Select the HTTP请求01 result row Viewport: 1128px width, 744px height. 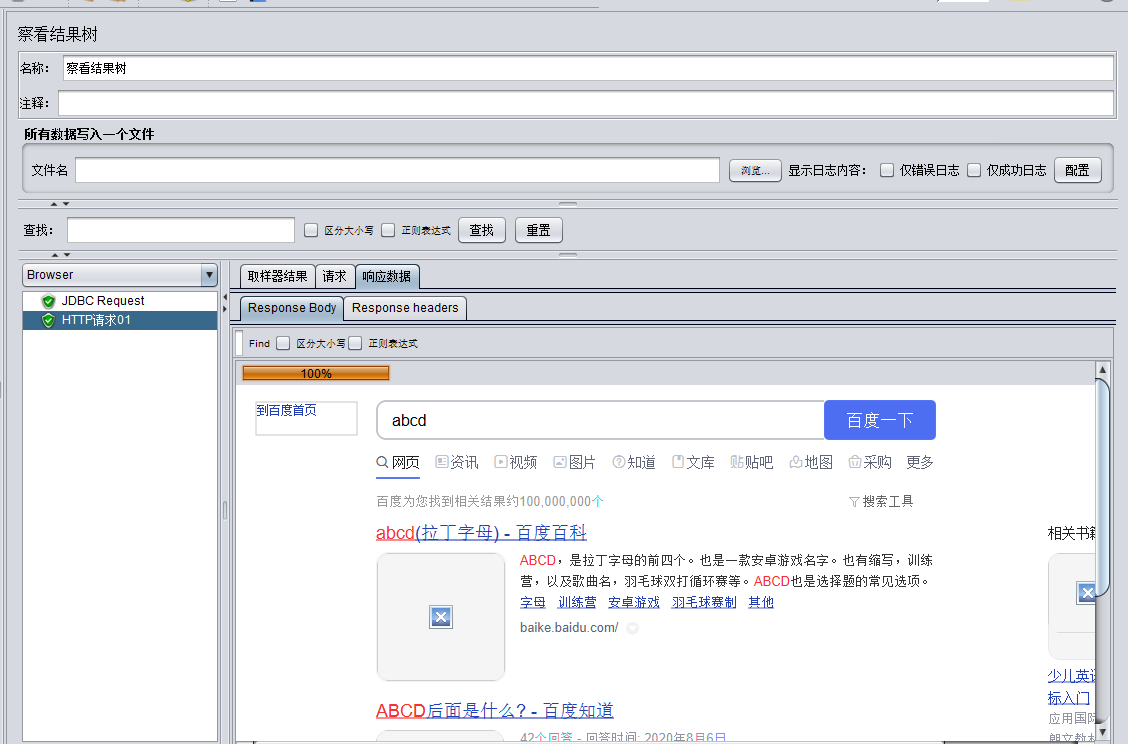[x=119, y=320]
